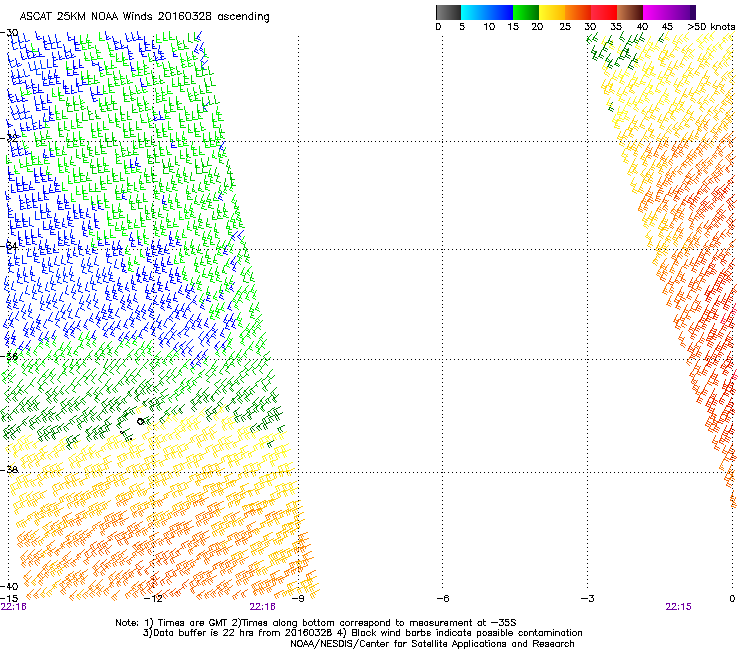
Task: Click the longitude axis label '-6'
Action: coord(442,599)
